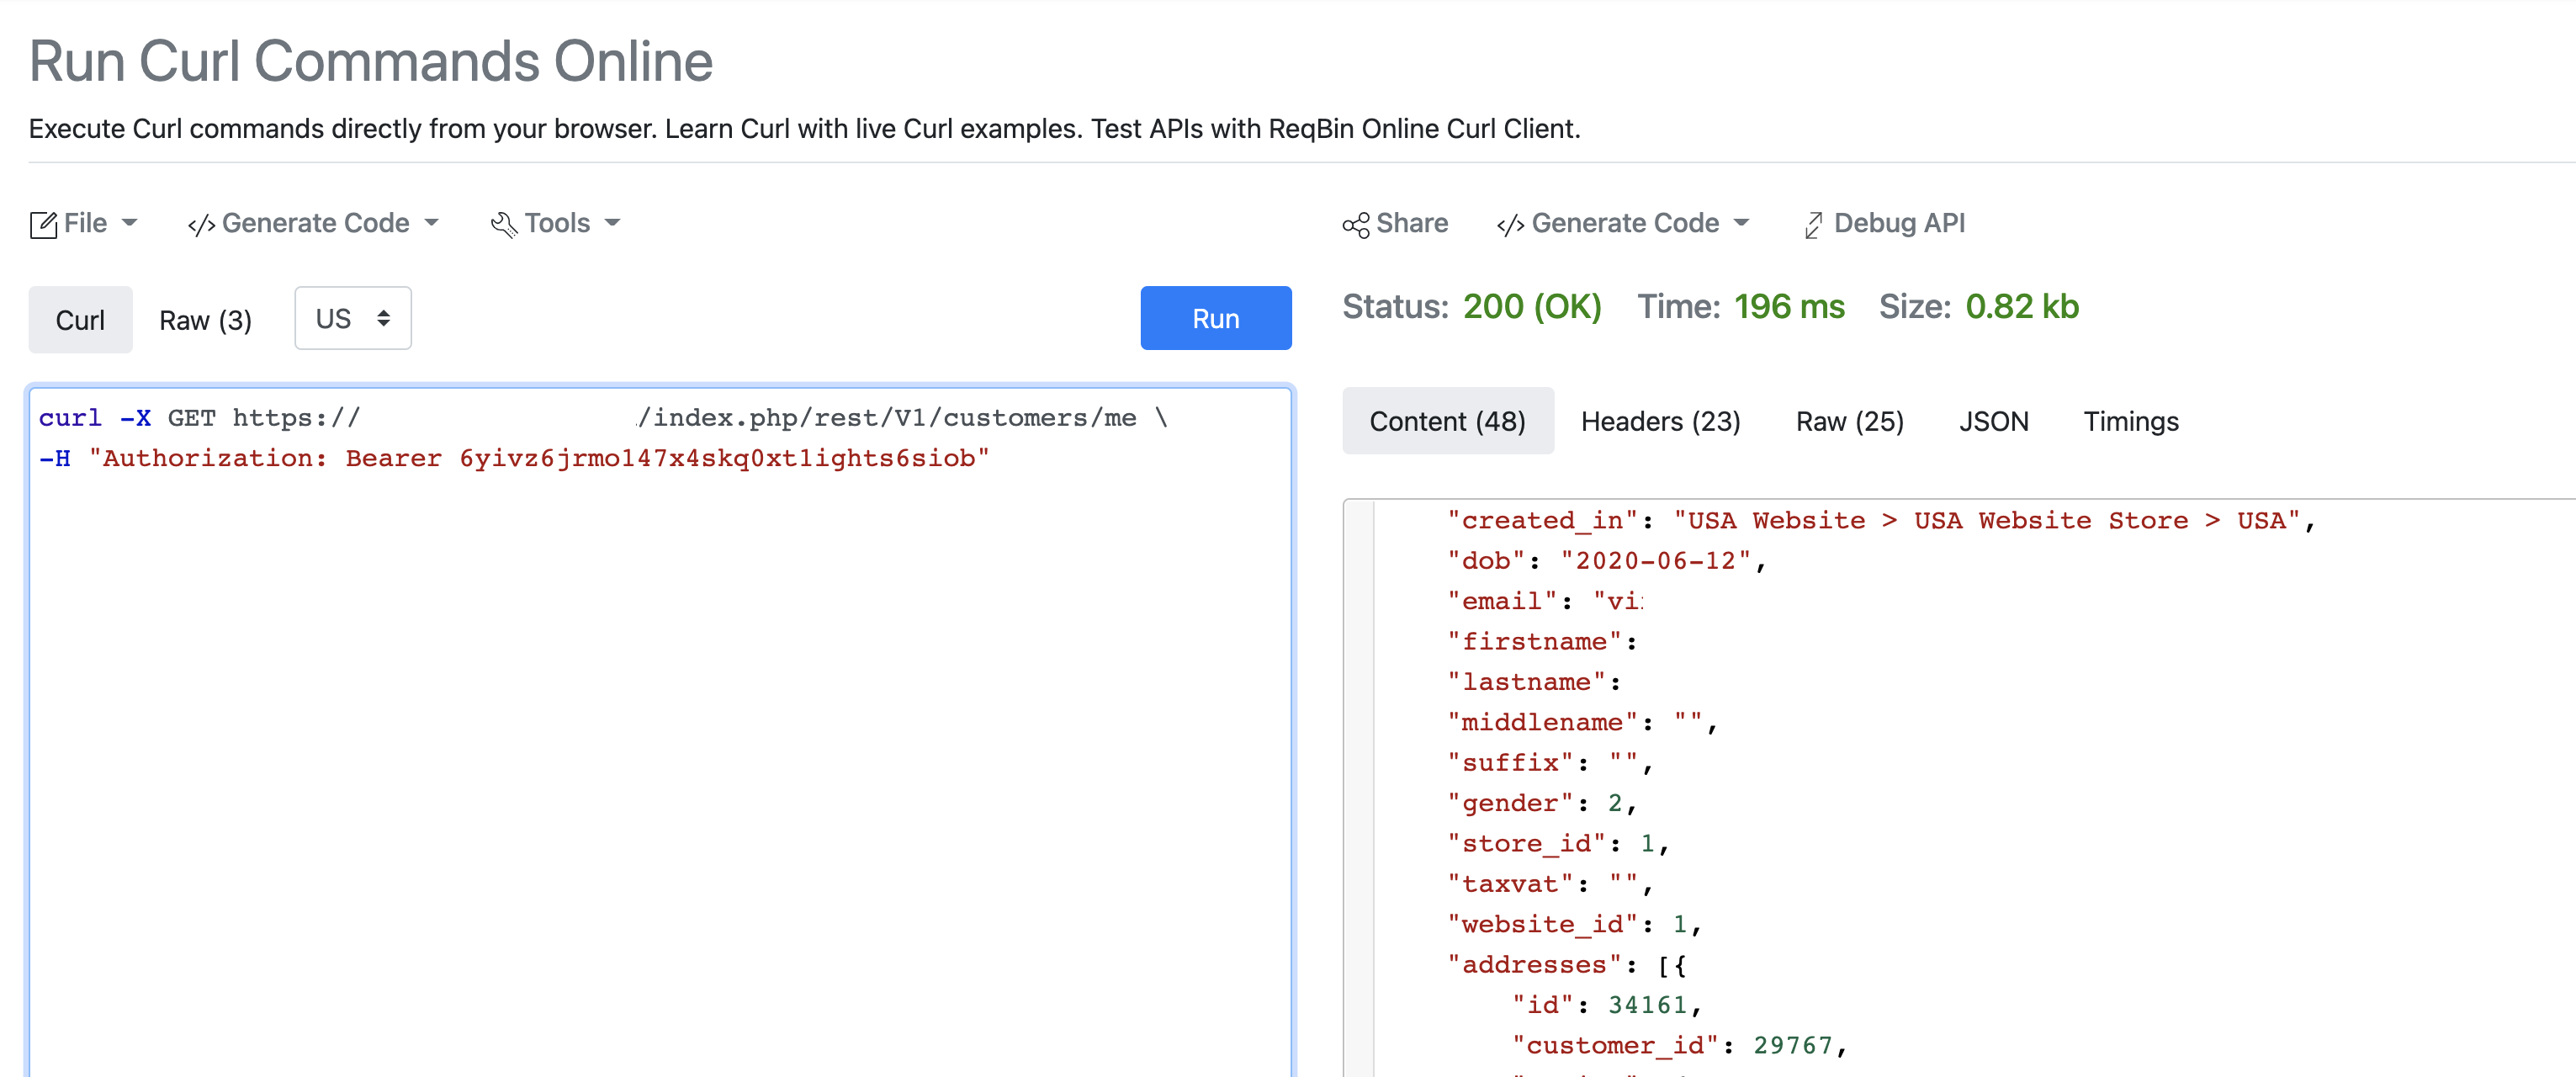Image resolution: width=2576 pixels, height=1077 pixels.
Task: Click the Debug API arrow icon
Action: point(1812,225)
